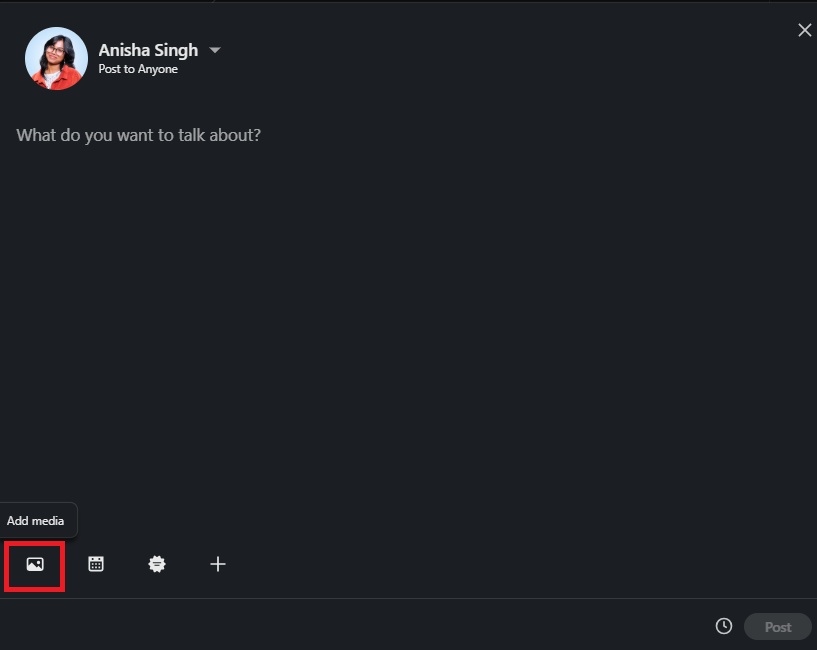
Task: Select the rosette badge icon in the toolbar
Action: [157, 564]
